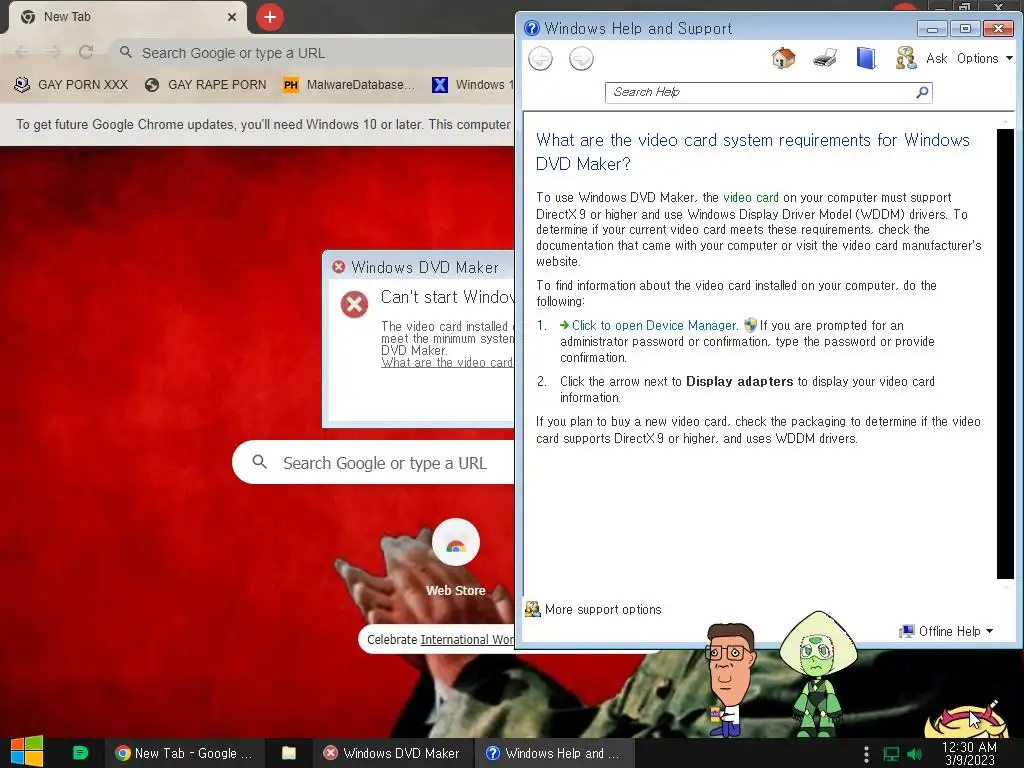Open the MalwareDatabase bookmark
The image size is (1024, 768).
click(x=349, y=85)
